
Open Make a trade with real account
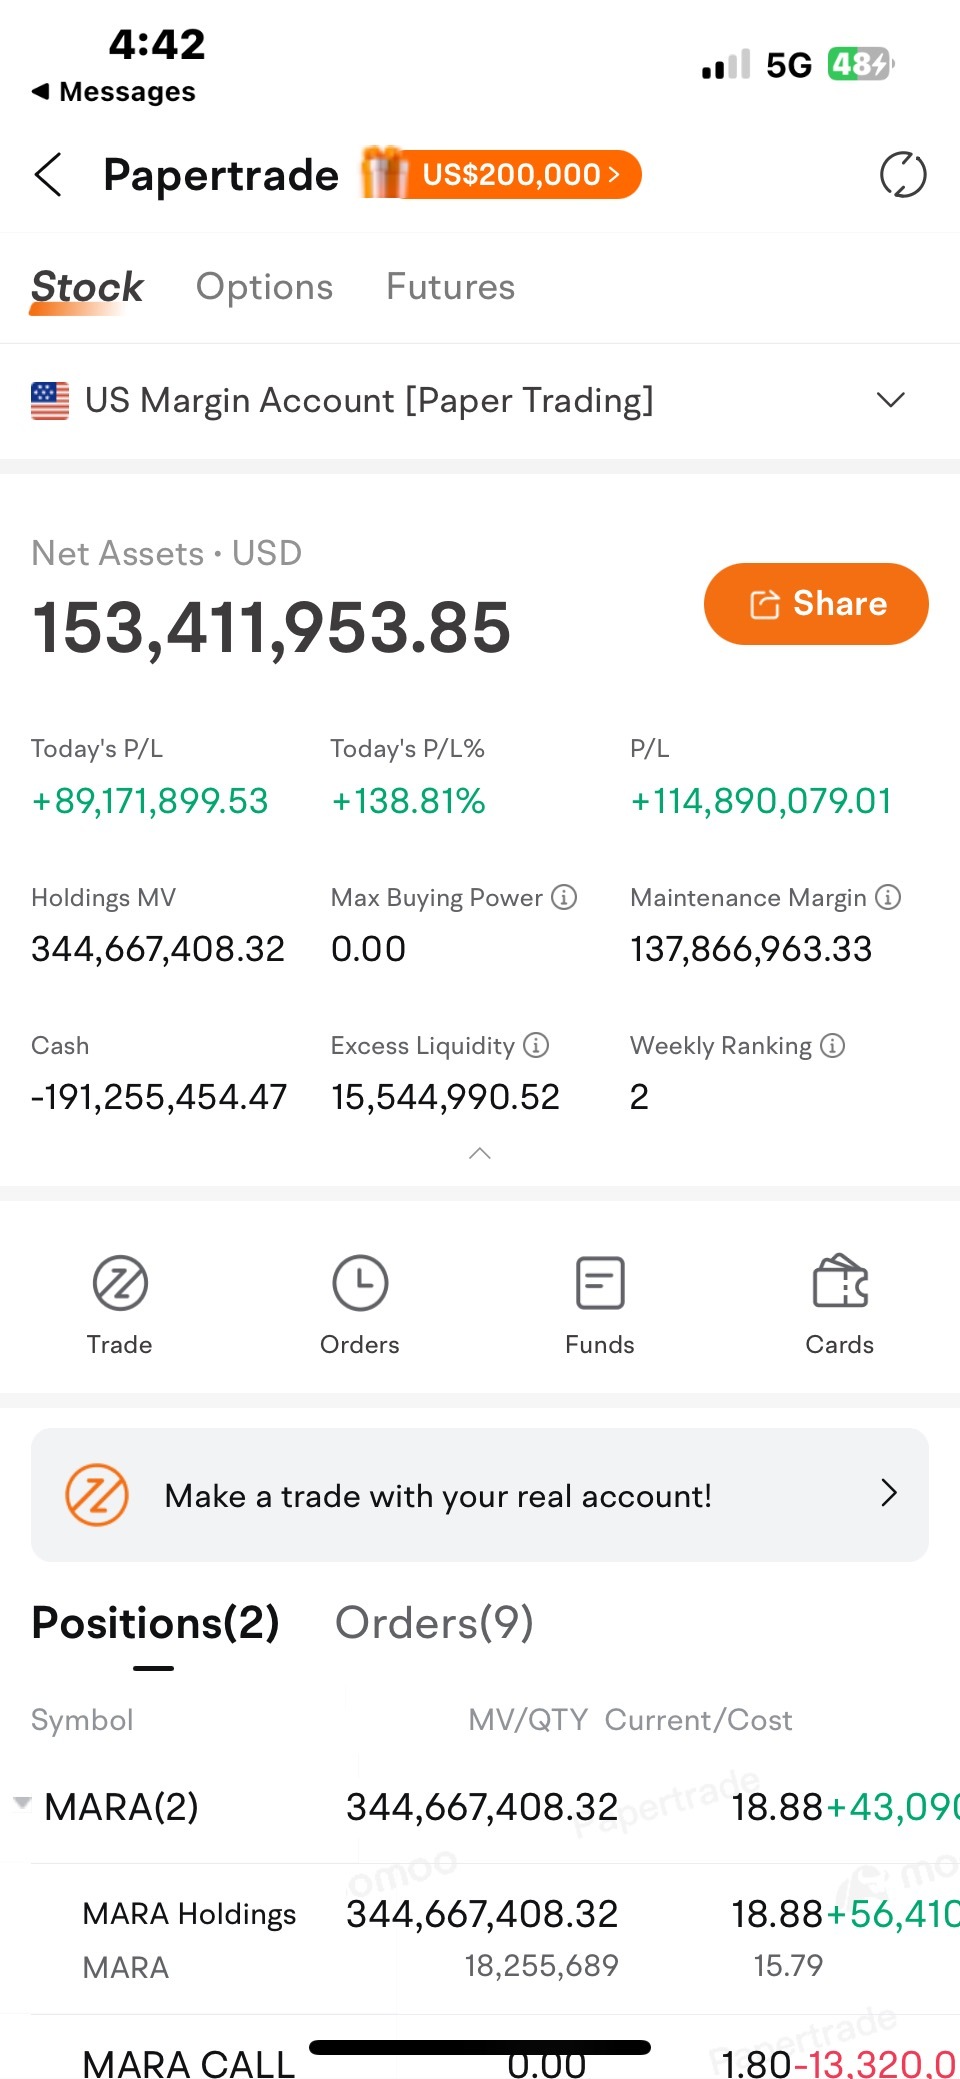tap(480, 1495)
